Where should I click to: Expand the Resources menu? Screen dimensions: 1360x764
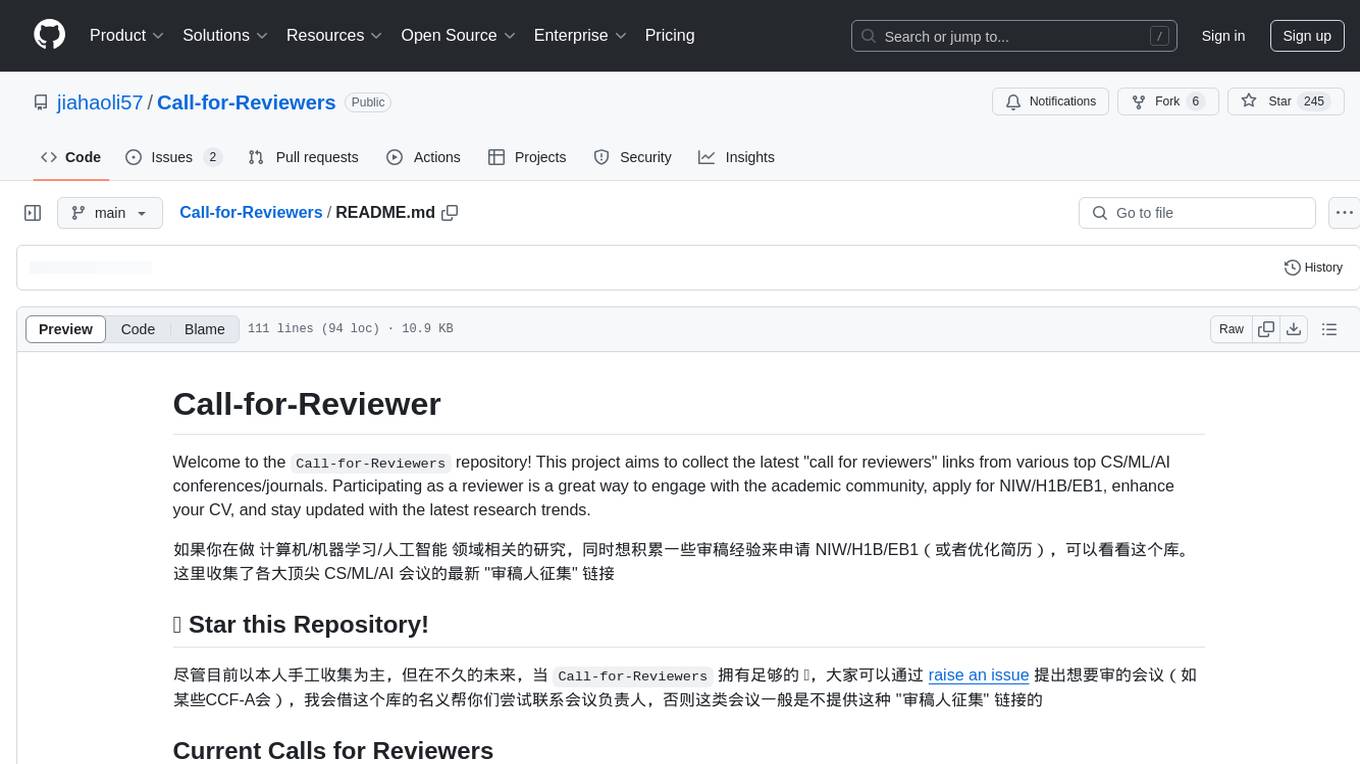pyautogui.click(x=335, y=35)
